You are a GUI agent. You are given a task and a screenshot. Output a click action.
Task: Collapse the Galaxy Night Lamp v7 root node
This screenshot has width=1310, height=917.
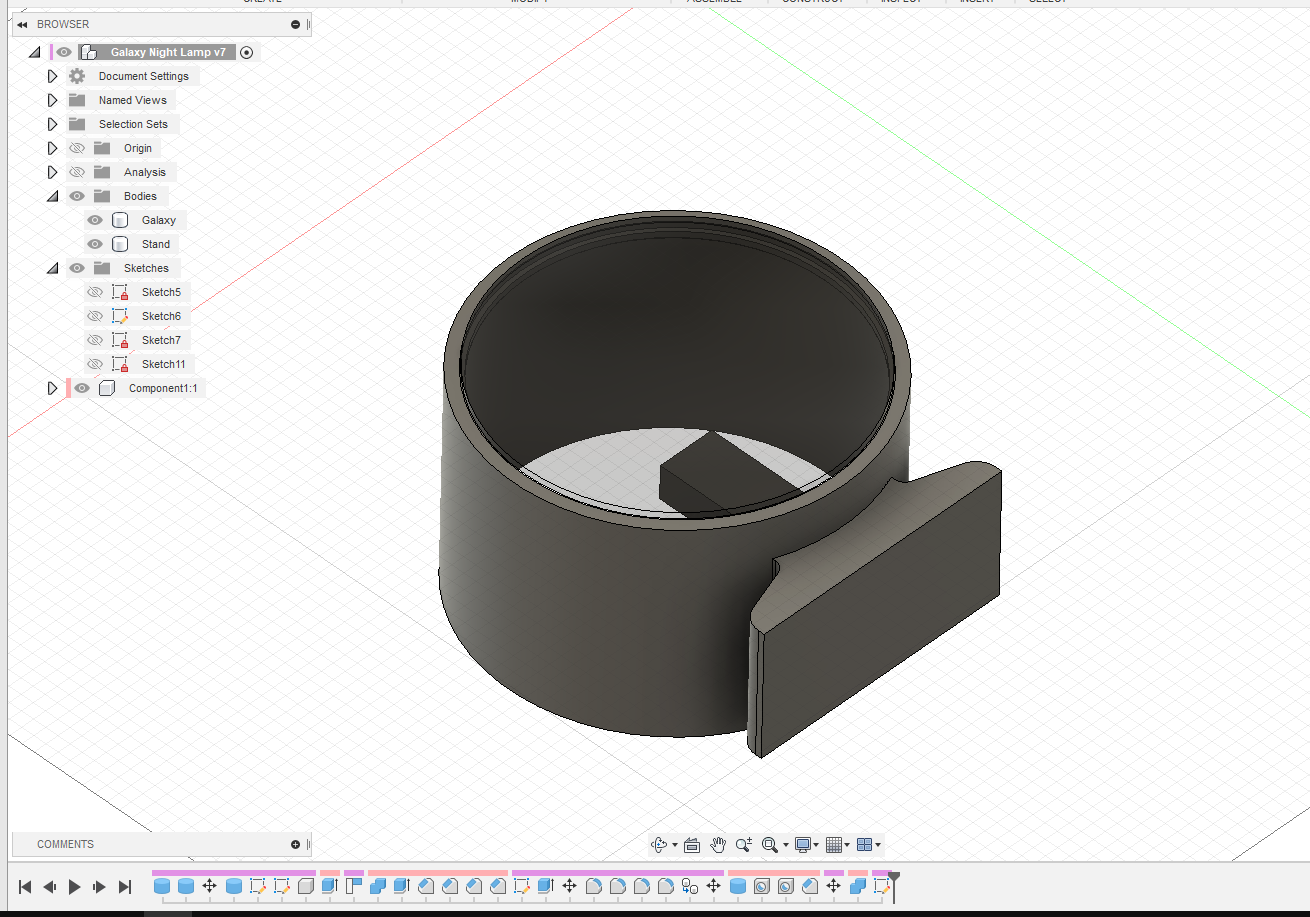coord(35,52)
